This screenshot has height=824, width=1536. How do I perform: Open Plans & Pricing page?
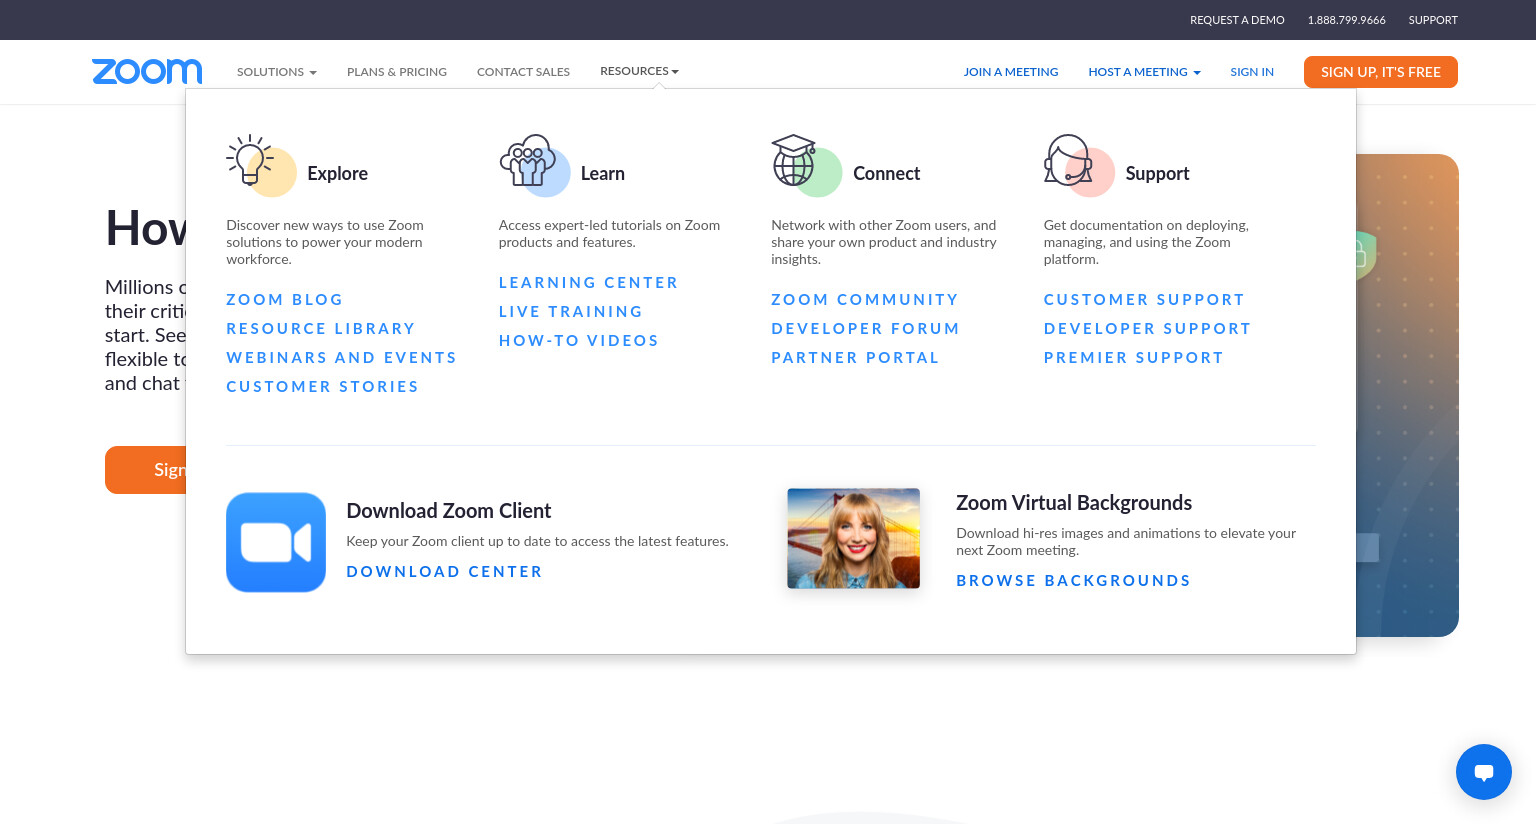tap(397, 72)
